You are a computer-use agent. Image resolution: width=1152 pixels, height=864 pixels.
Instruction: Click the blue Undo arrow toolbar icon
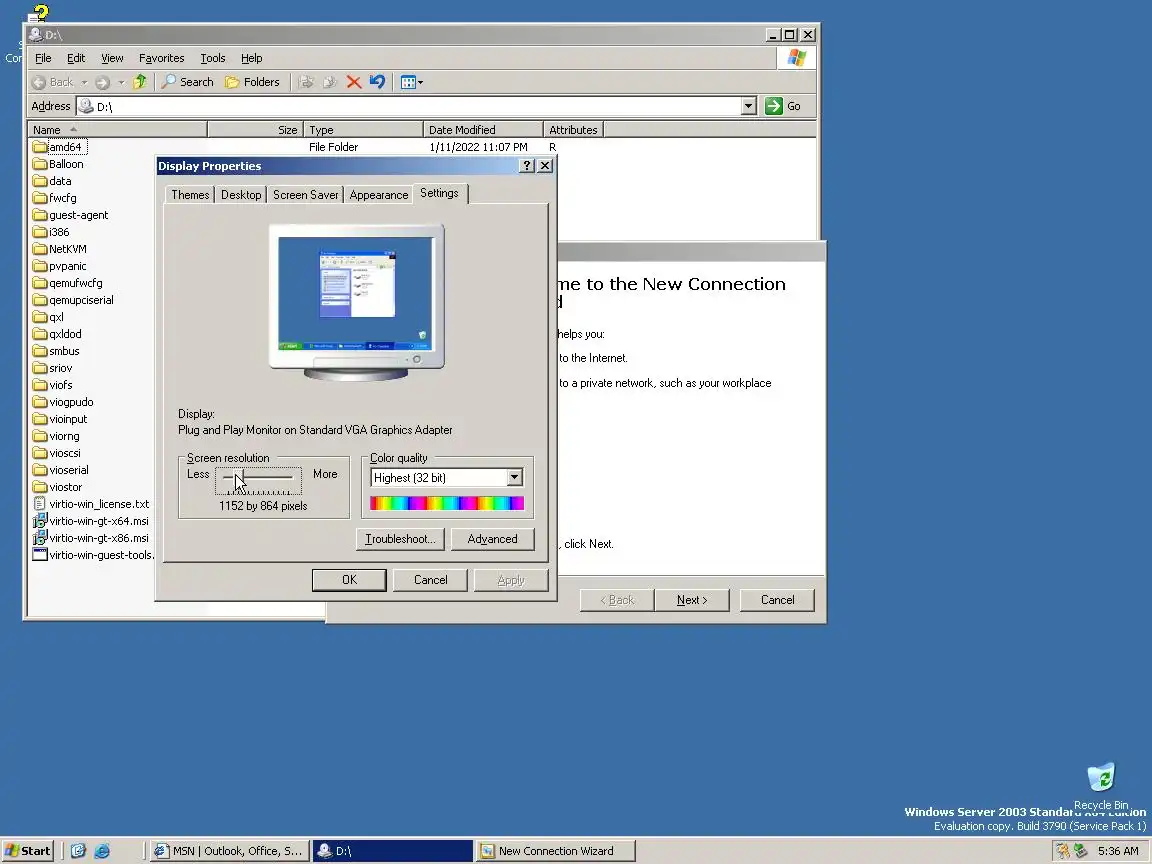point(377,82)
